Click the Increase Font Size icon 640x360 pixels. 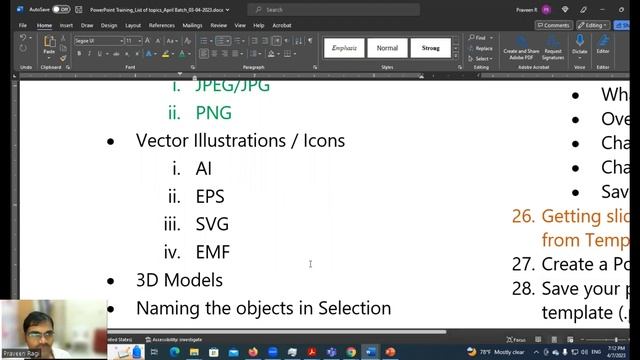point(147,41)
